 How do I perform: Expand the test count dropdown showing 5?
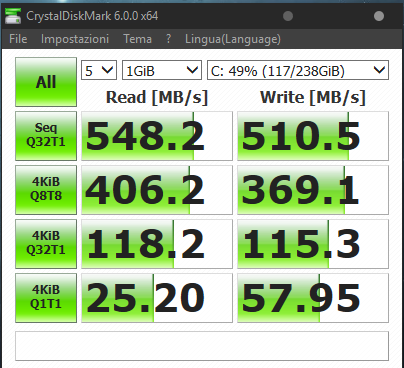pyautogui.click(x=99, y=70)
